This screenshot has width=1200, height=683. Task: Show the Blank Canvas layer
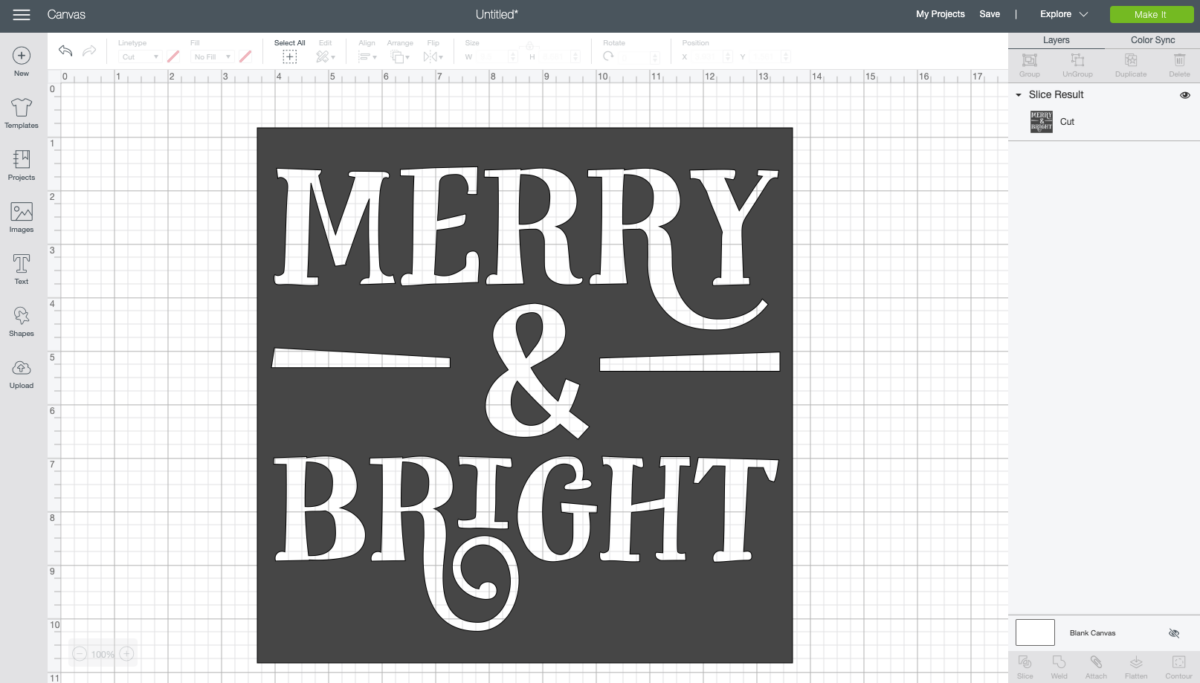pyautogui.click(x=1175, y=633)
